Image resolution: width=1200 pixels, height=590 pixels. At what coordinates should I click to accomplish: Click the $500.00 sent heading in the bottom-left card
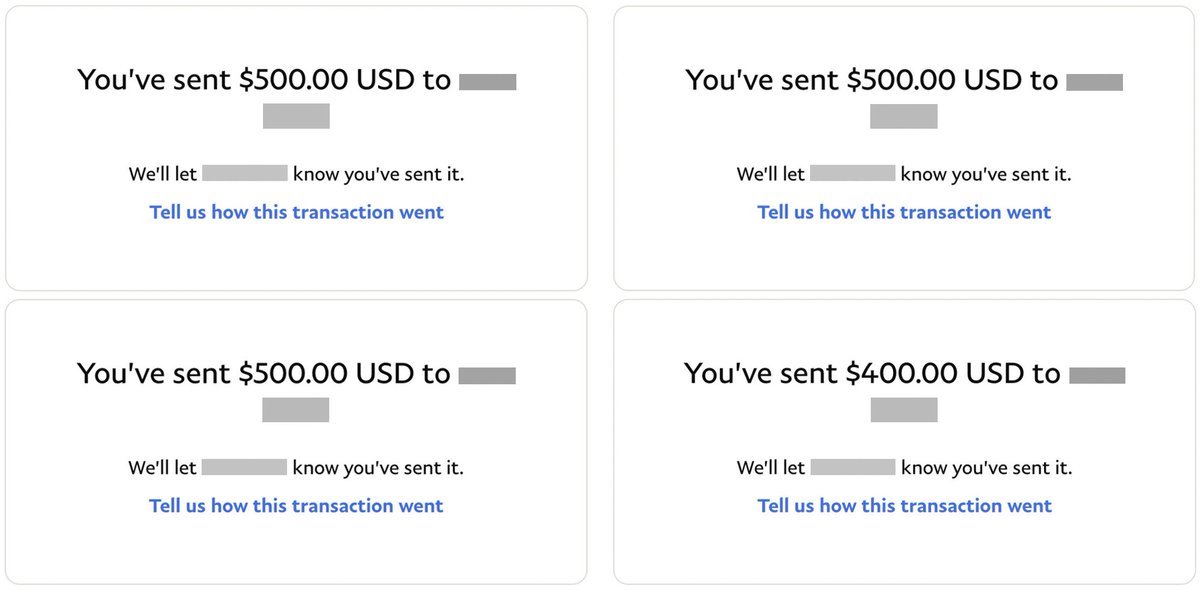pyautogui.click(x=265, y=374)
